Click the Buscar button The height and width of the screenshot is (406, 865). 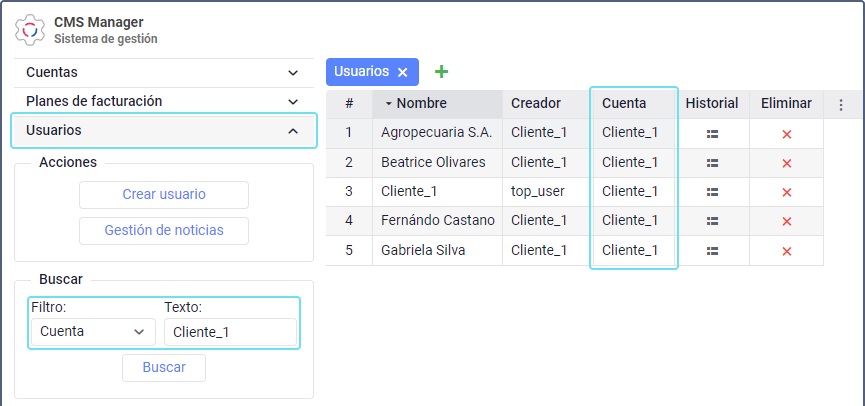coord(164,368)
